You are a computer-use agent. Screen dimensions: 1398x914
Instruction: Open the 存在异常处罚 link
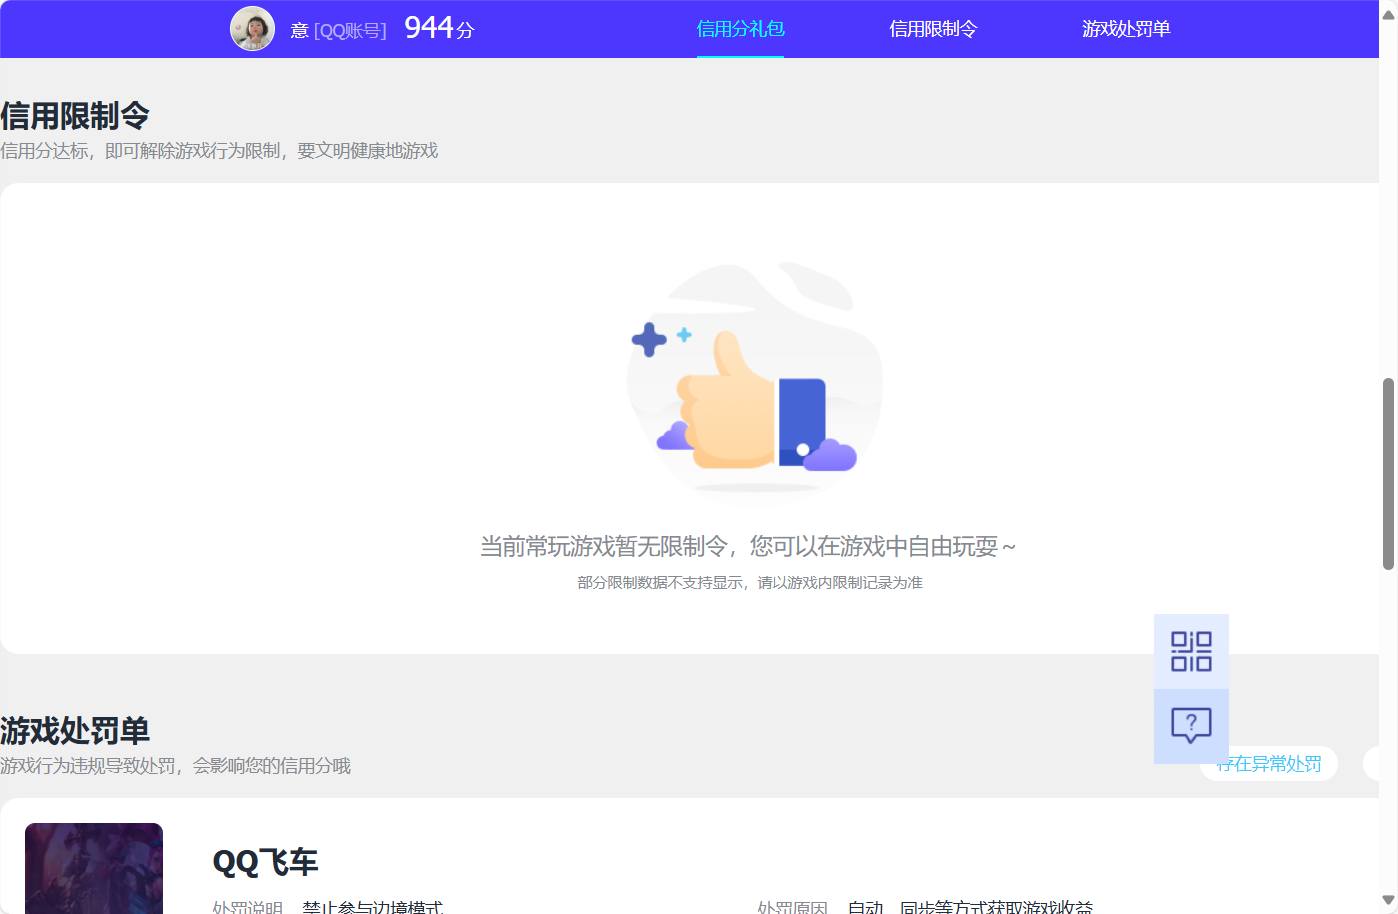(x=1269, y=764)
